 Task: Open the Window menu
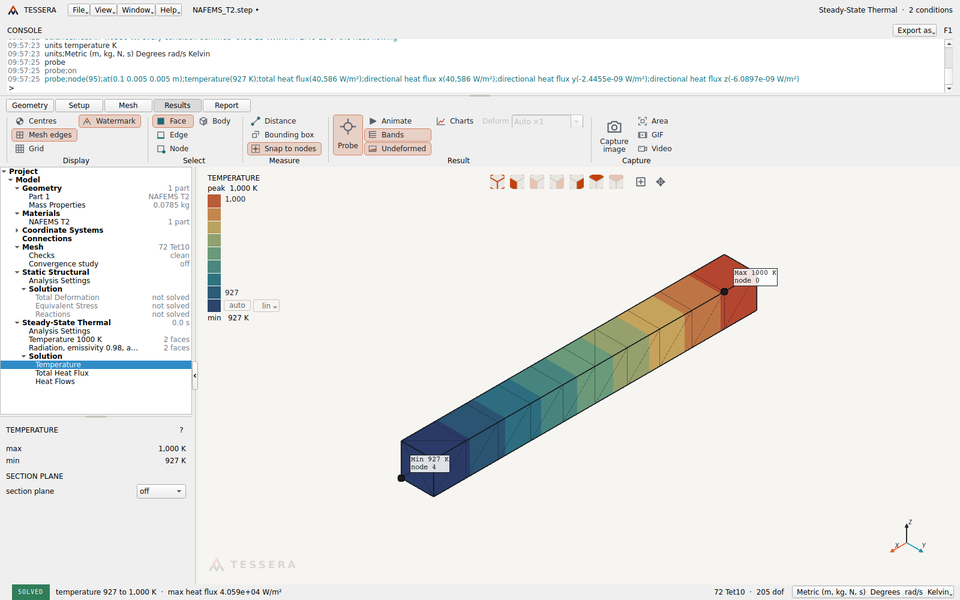tap(136, 10)
